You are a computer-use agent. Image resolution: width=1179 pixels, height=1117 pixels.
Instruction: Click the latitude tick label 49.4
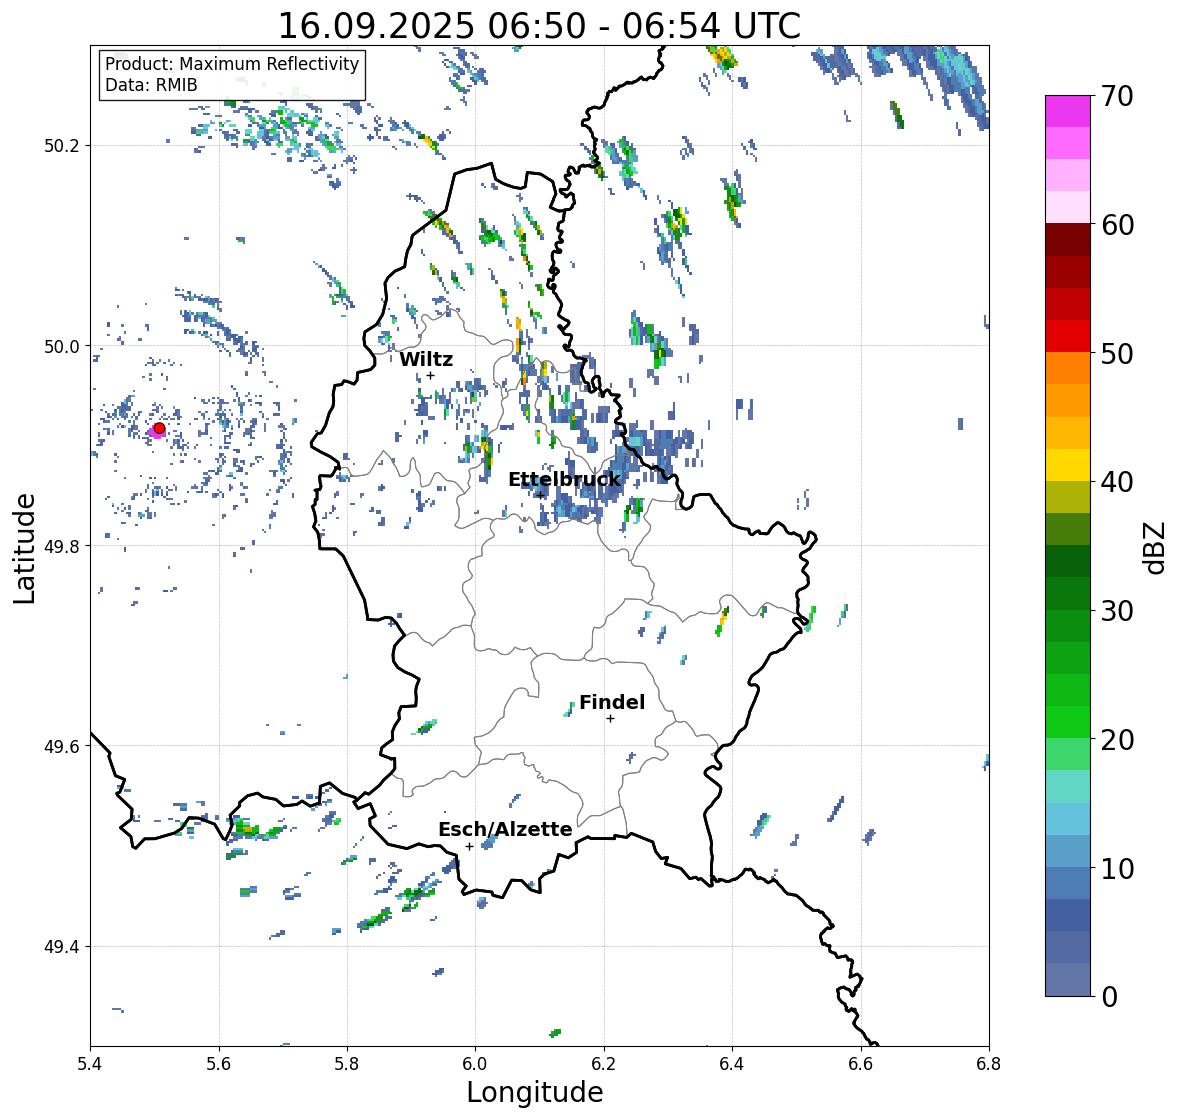coord(62,947)
